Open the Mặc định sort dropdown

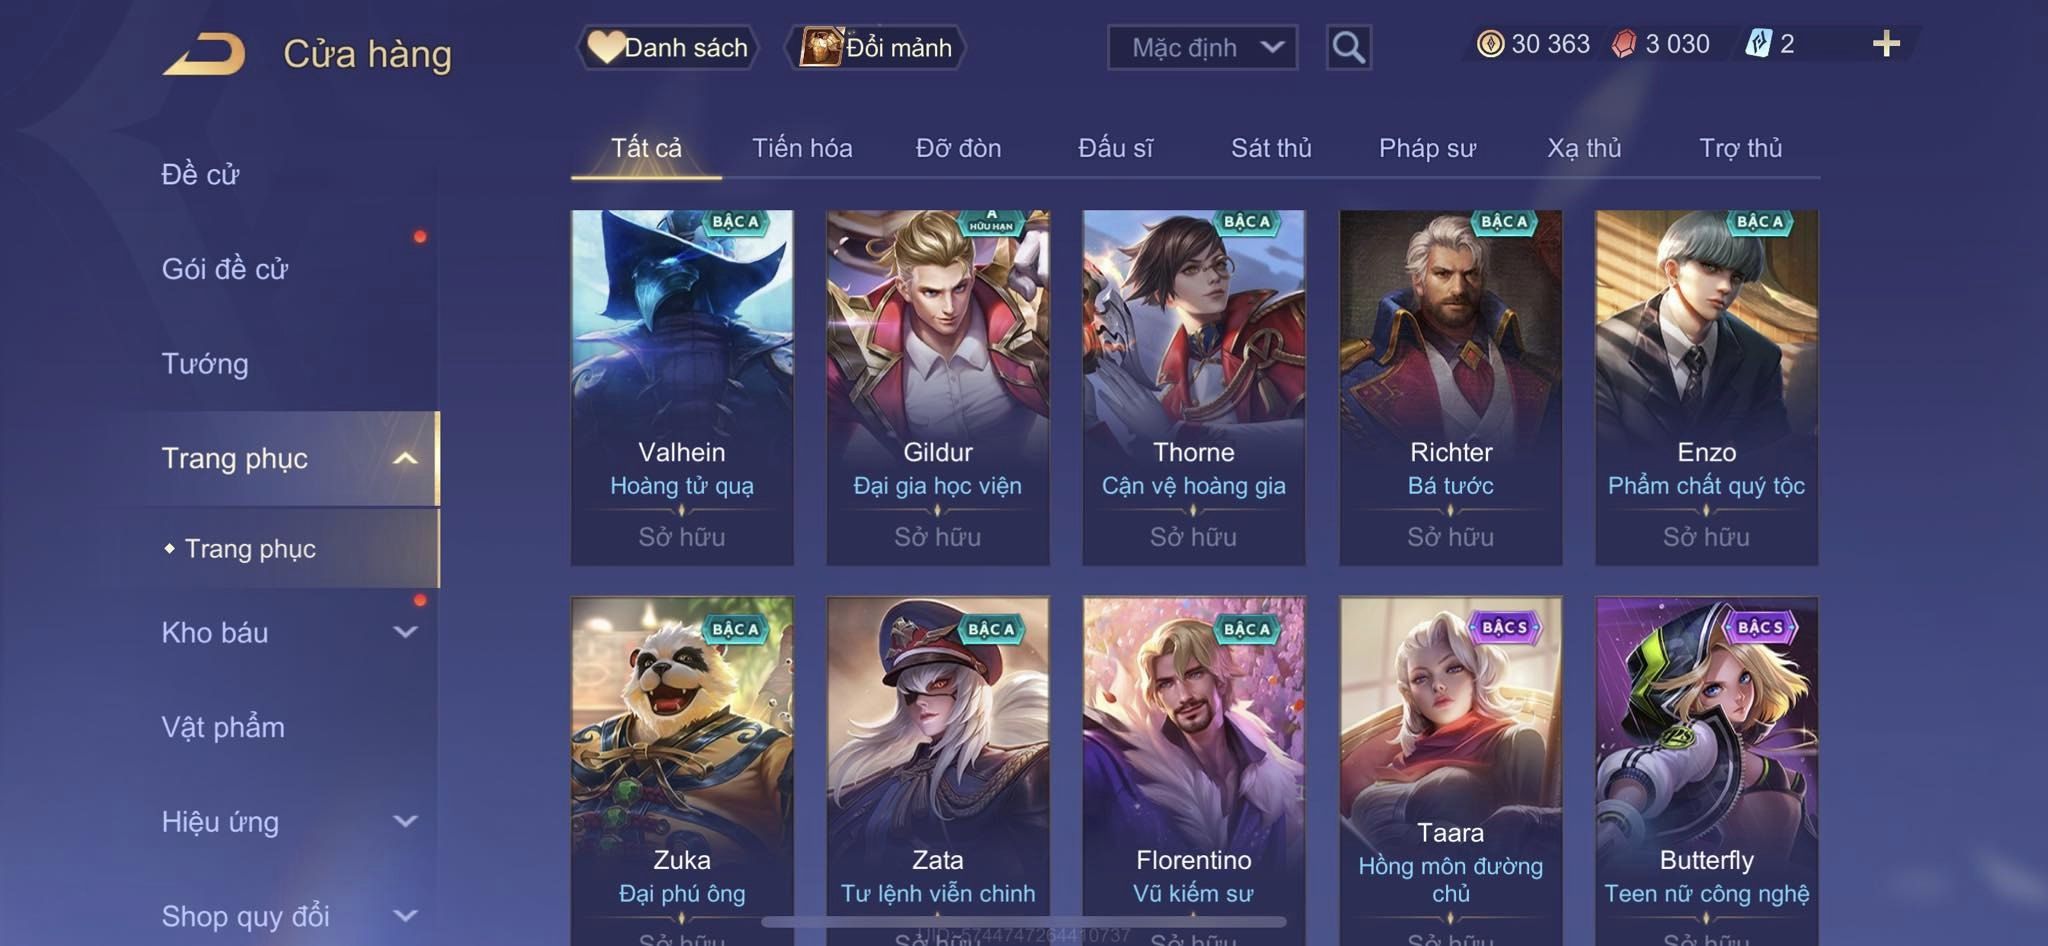pyautogui.click(x=1202, y=47)
